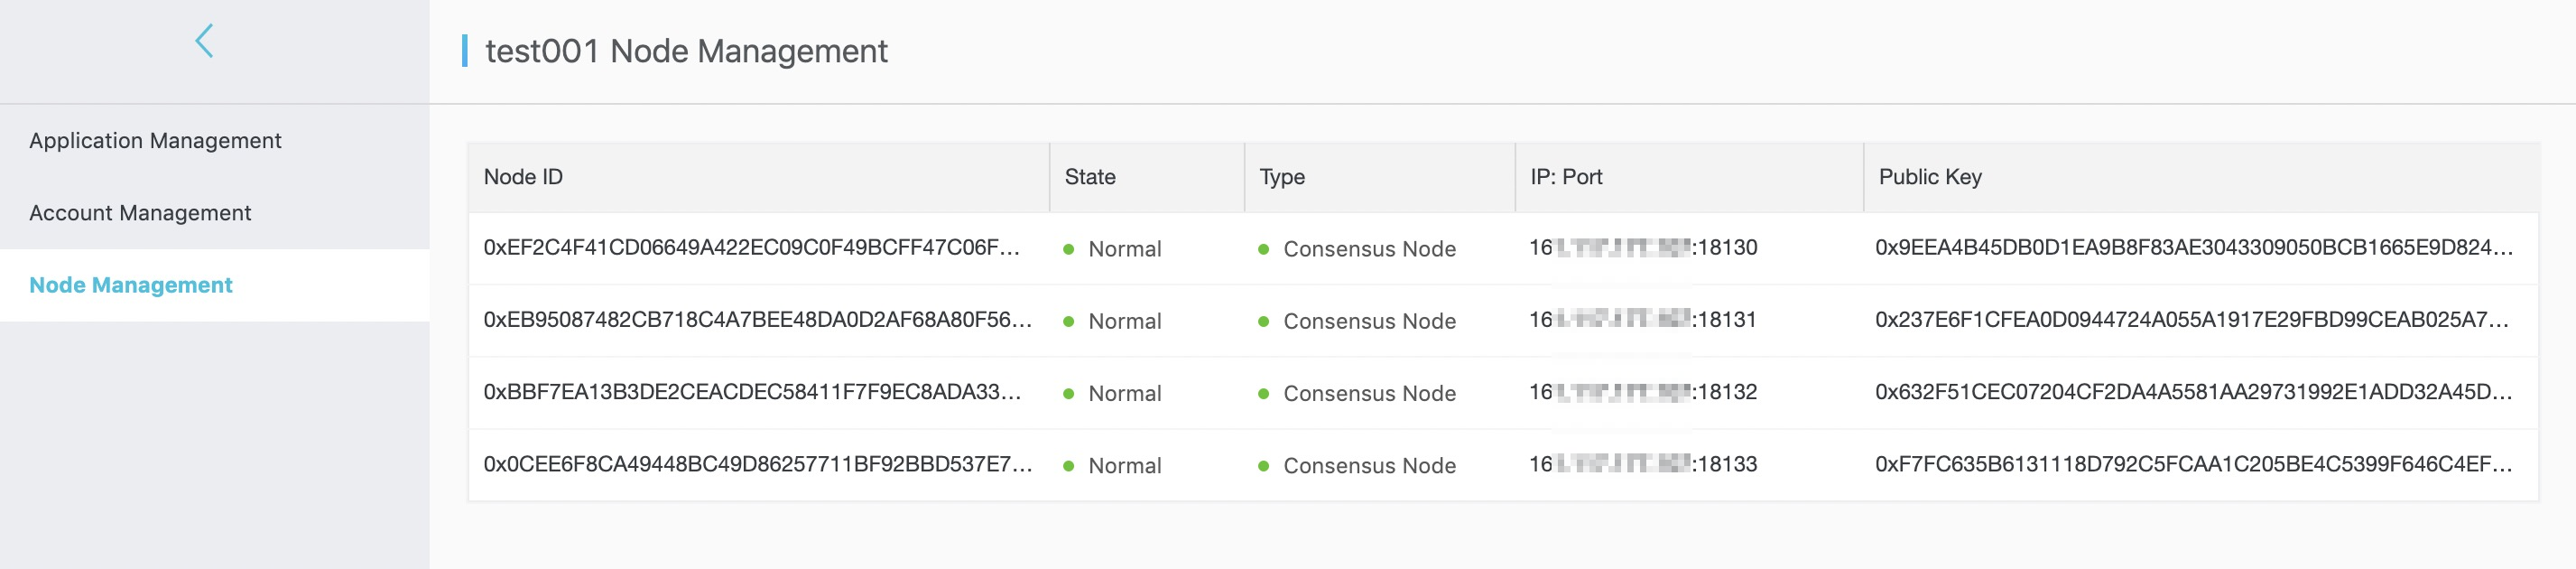Viewport: 2576px width, 569px height.
Task: Click the Type column header
Action: pyautogui.click(x=1282, y=177)
